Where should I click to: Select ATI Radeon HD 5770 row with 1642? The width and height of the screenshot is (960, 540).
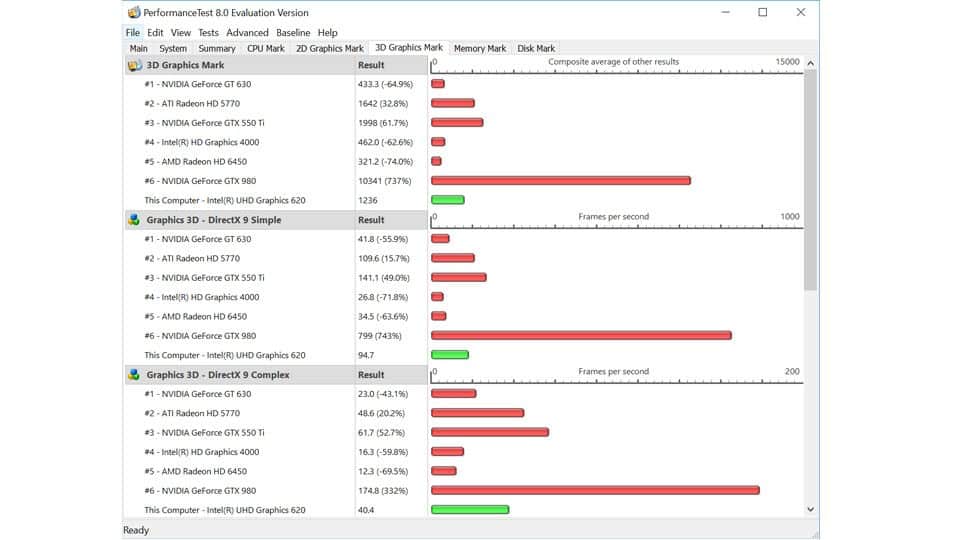point(463,103)
